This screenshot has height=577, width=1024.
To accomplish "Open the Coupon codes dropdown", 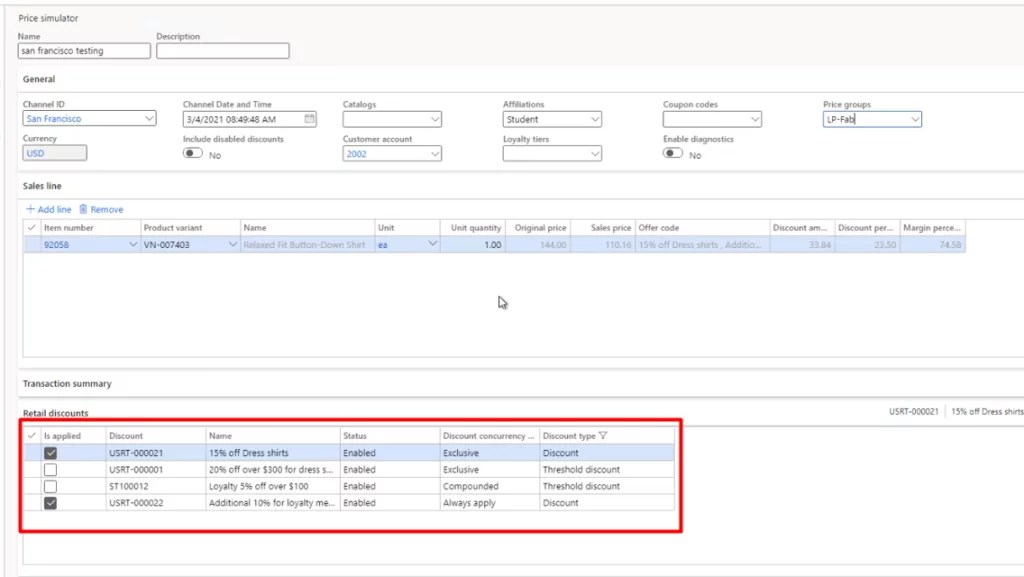I will [x=755, y=119].
